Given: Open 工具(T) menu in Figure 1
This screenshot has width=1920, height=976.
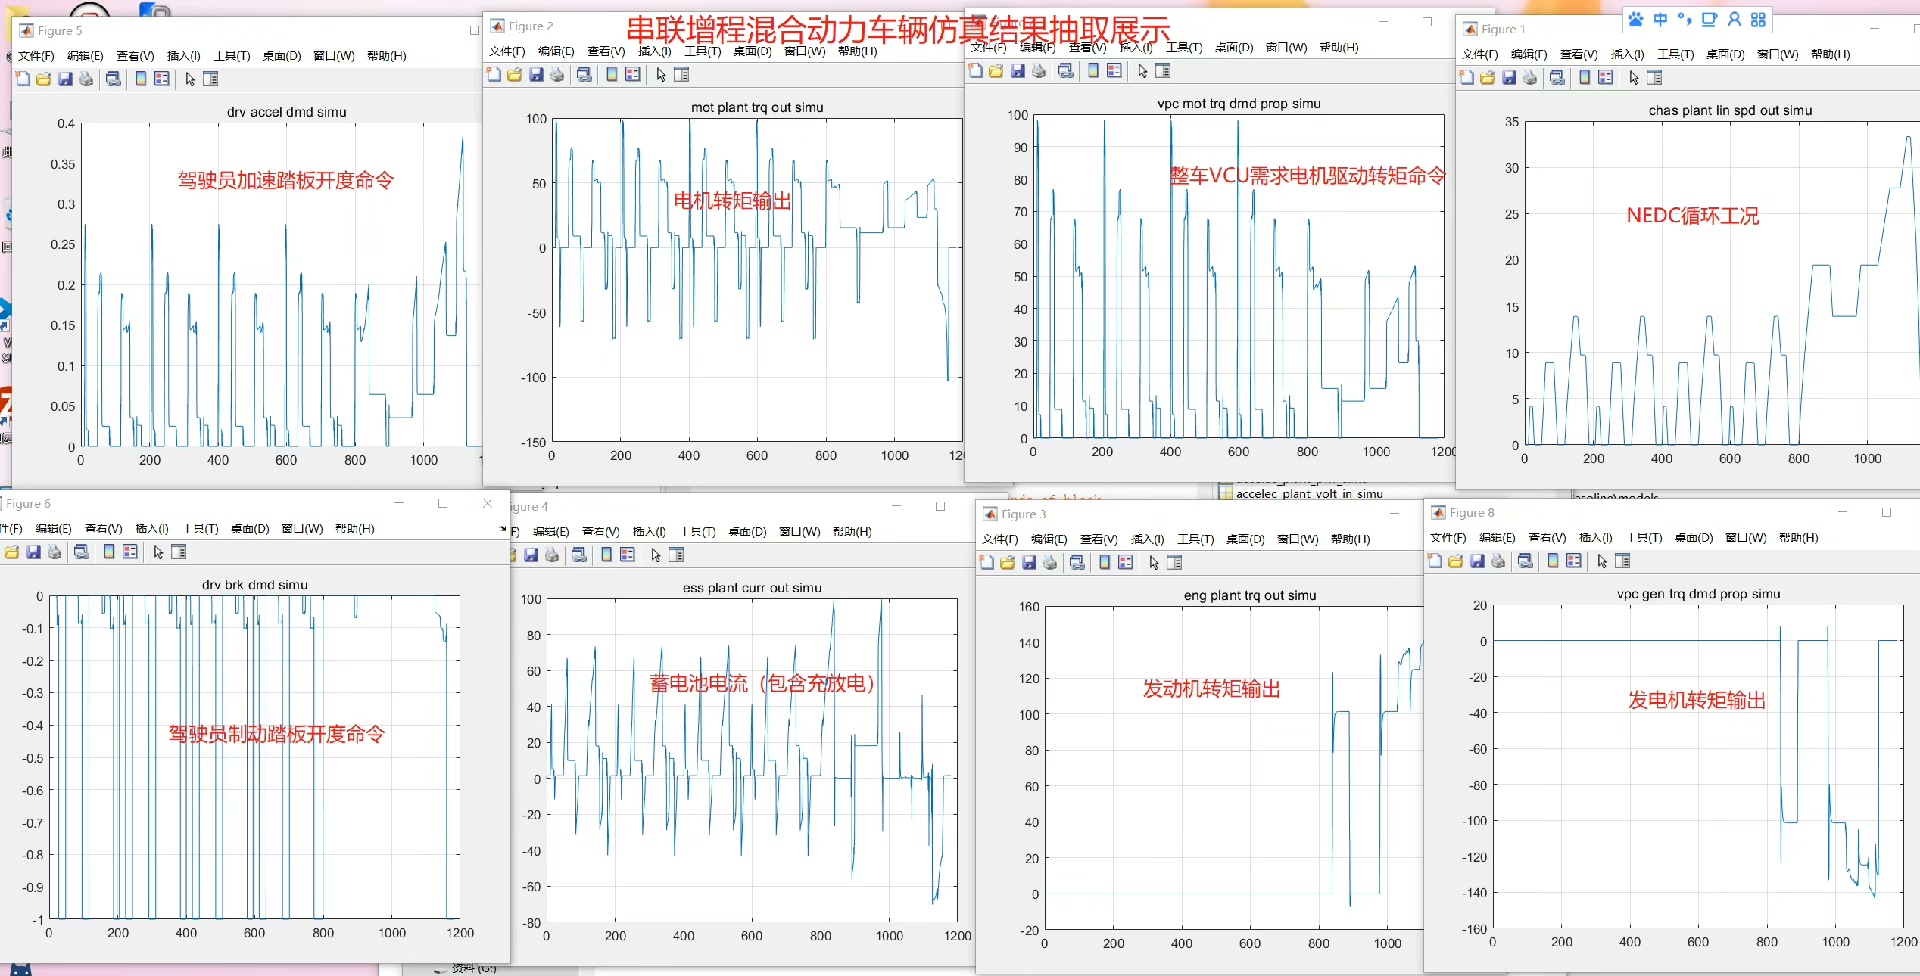Looking at the screenshot, I should click(1675, 54).
